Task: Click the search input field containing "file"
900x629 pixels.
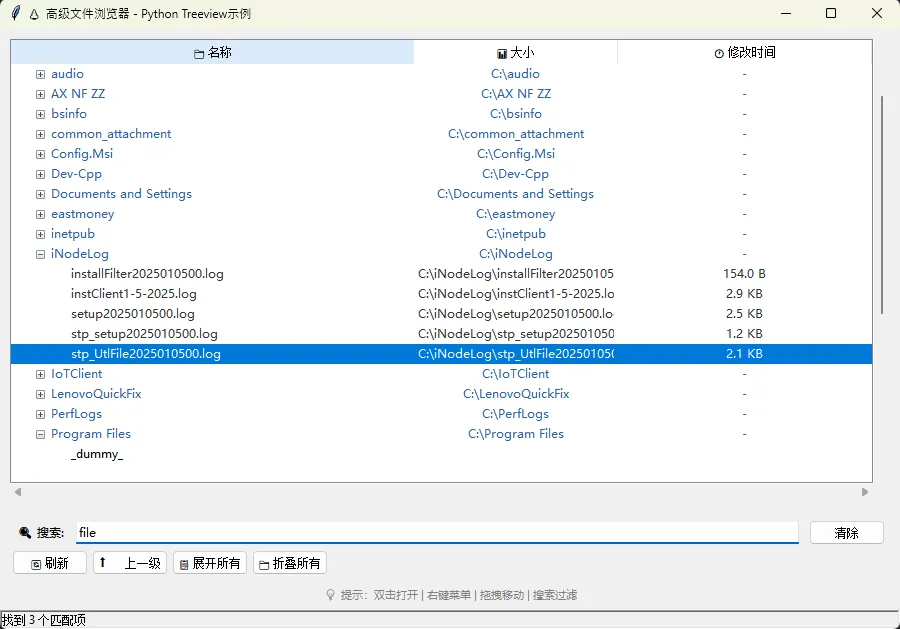Action: (x=437, y=533)
